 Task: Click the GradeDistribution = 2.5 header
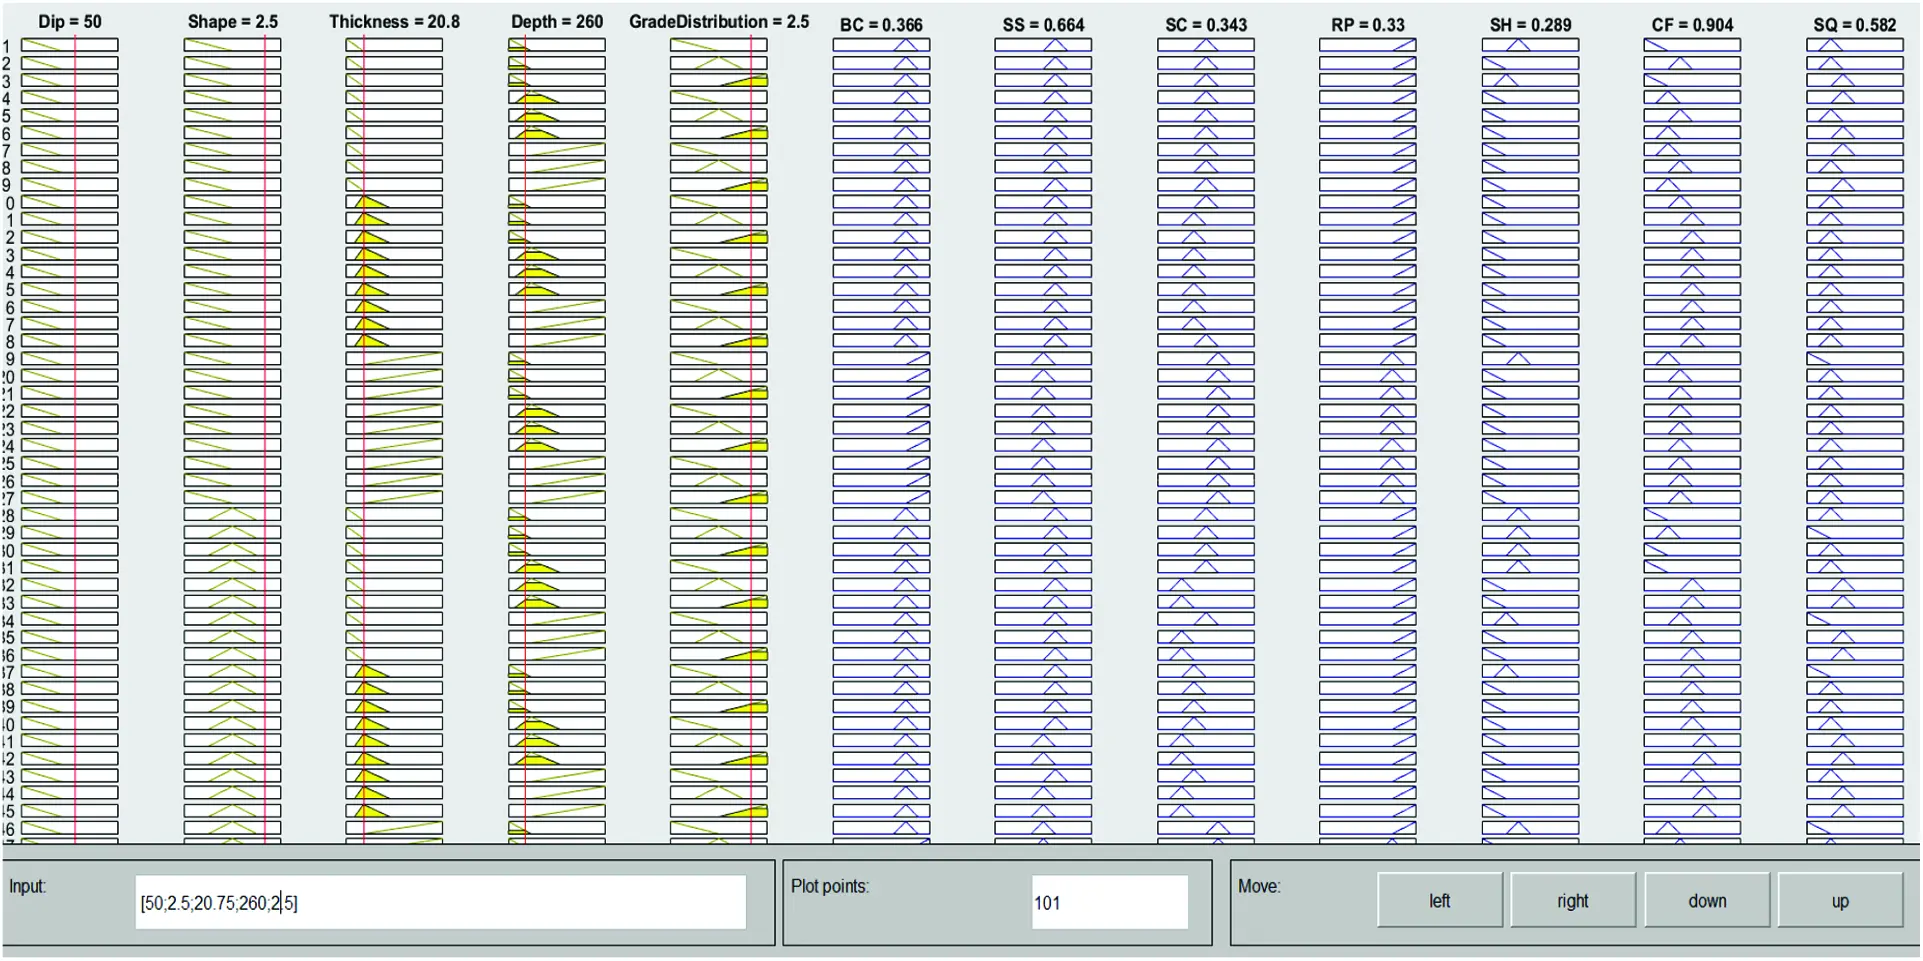click(719, 21)
